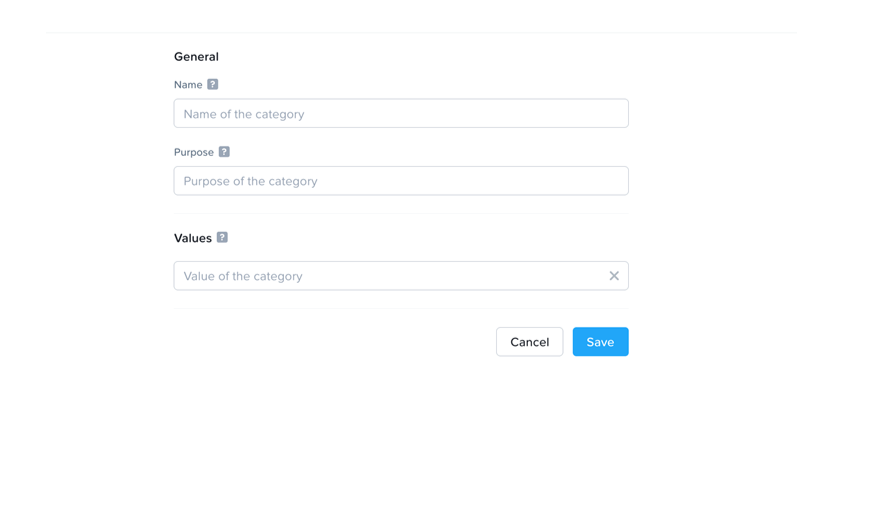Click the Values section heading
The width and height of the screenshot is (873, 512).
(193, 238)
